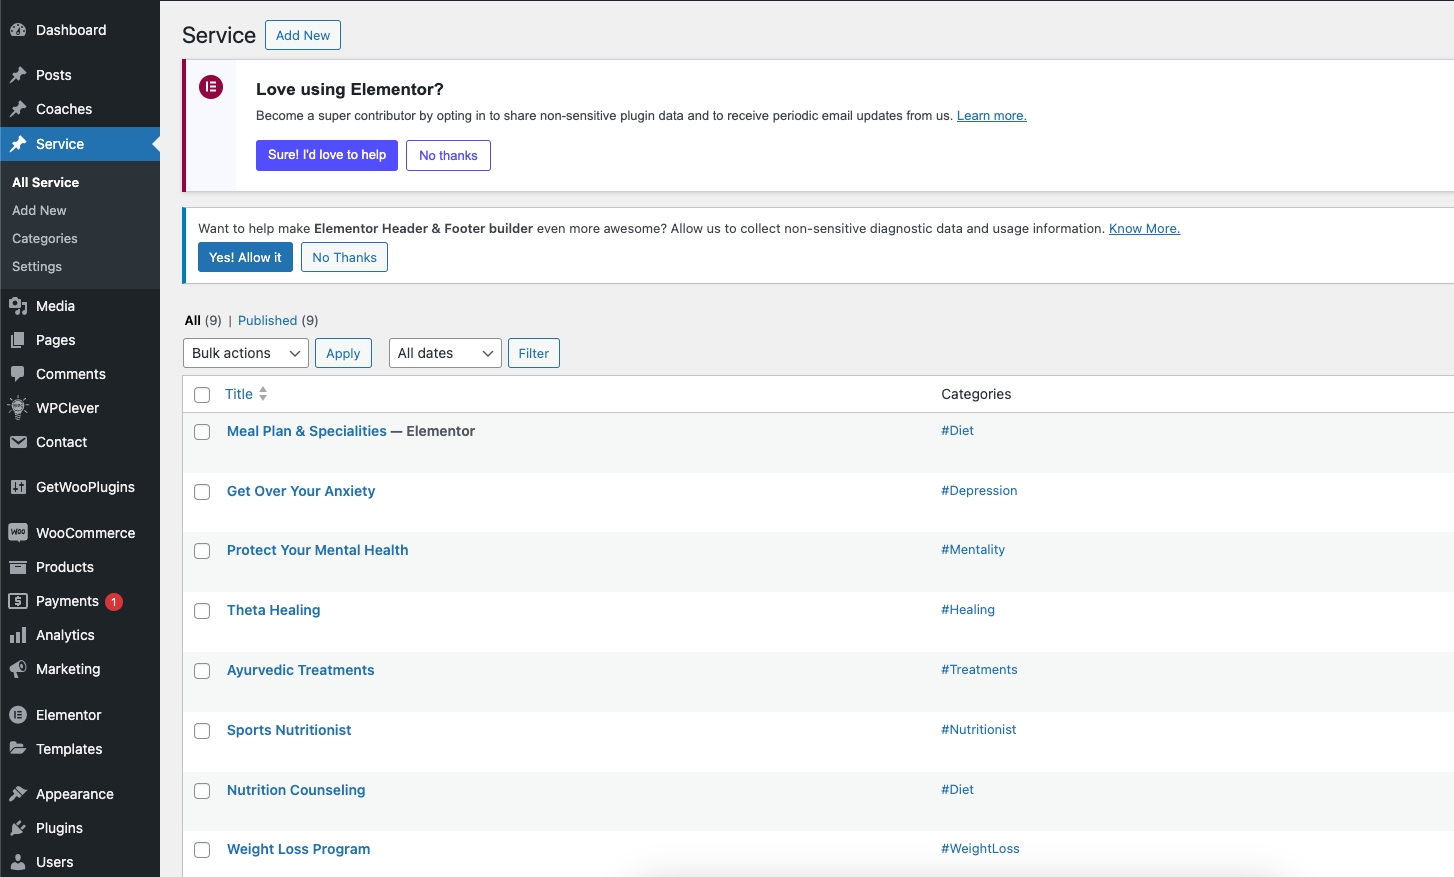Dismiss the Elementor notice with No thanks

click(448, 156)
